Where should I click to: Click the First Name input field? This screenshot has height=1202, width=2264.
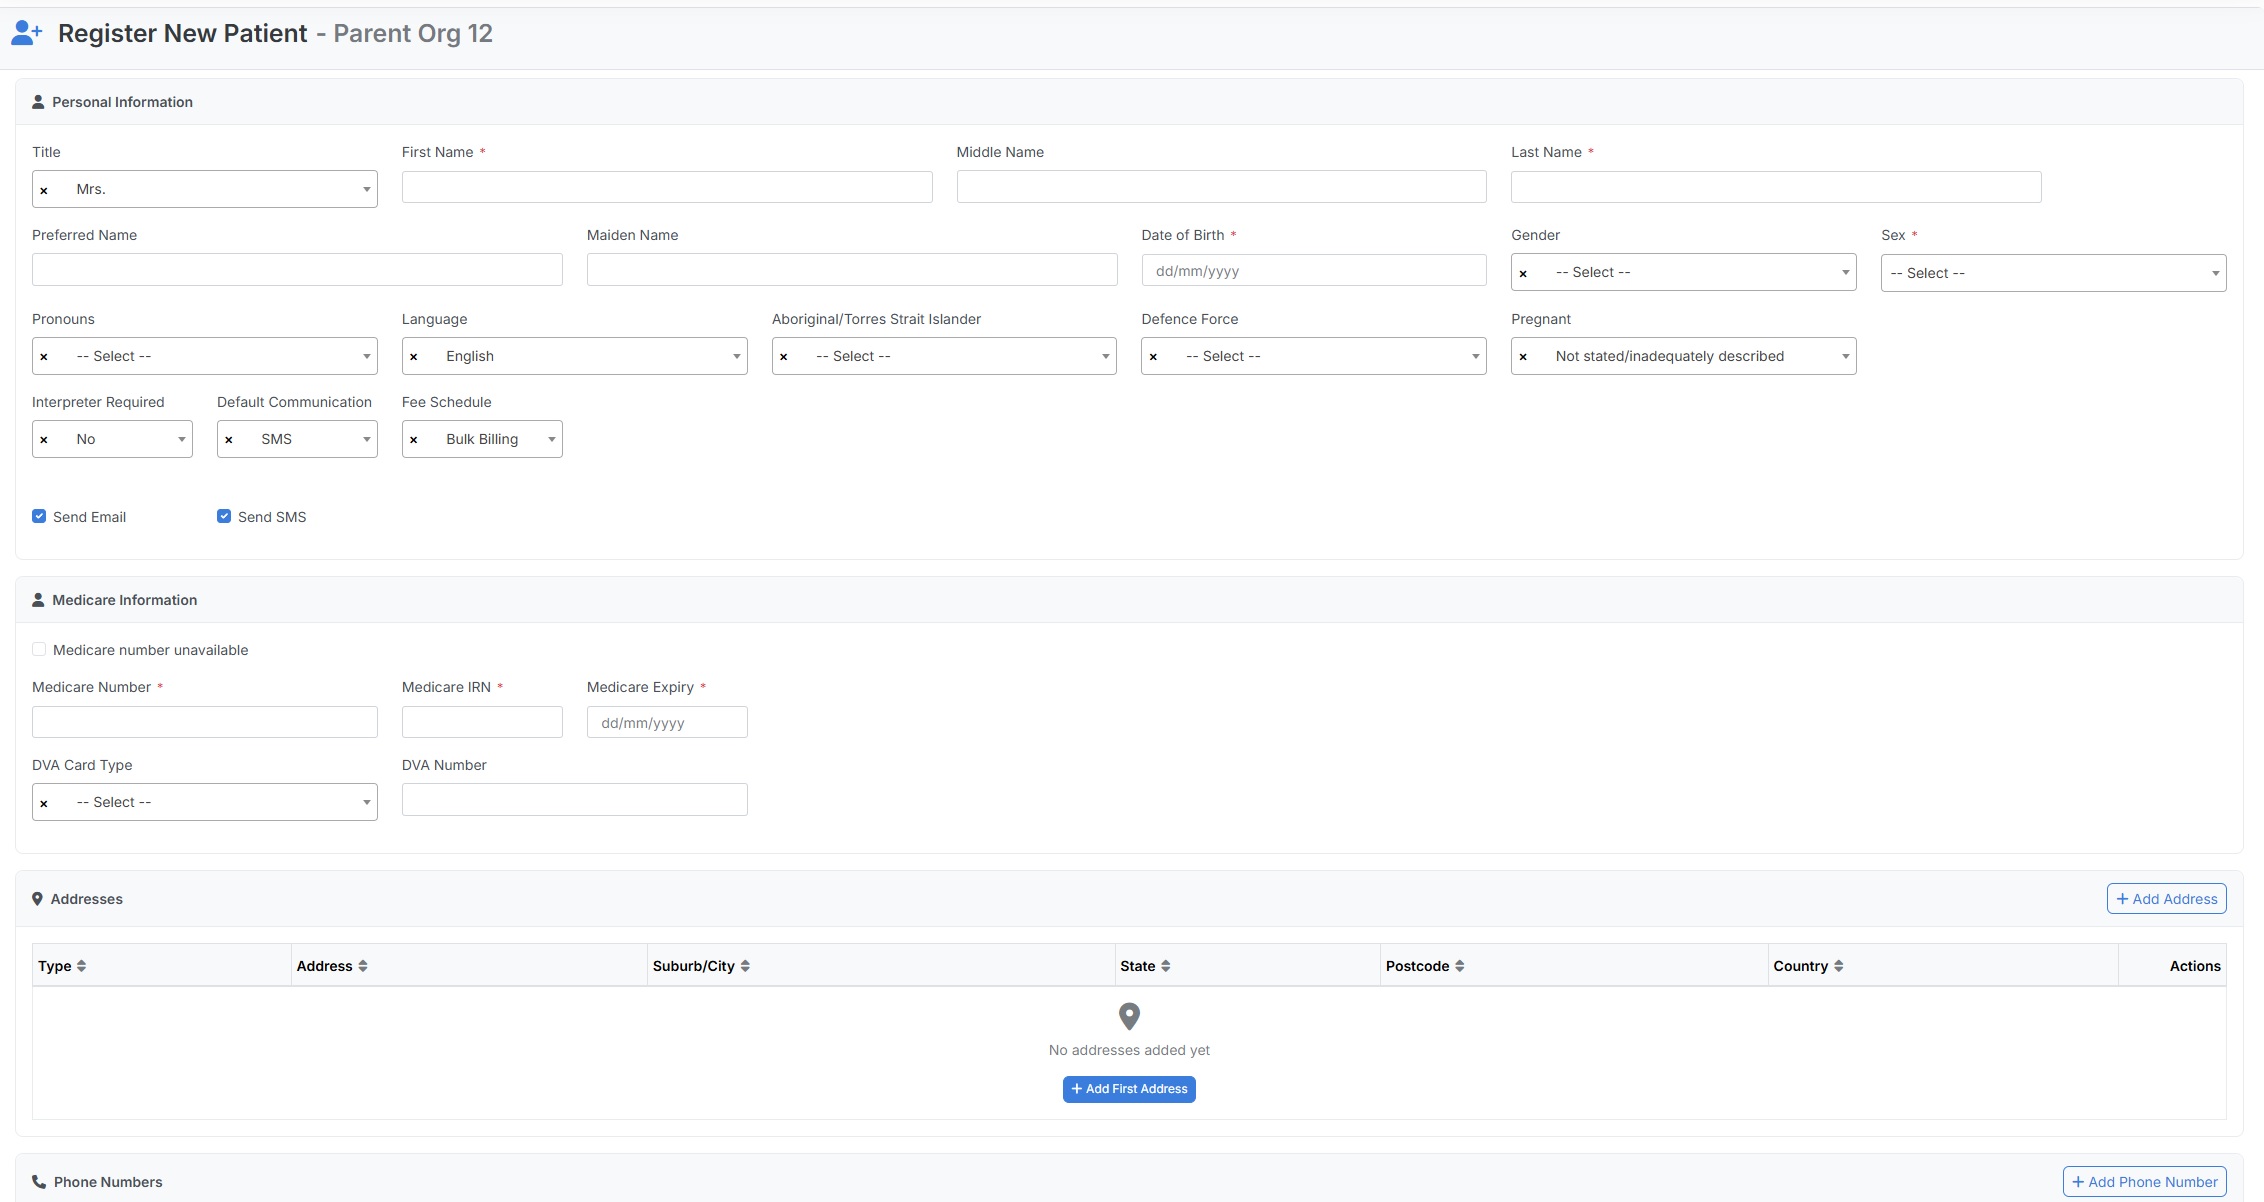click(667, 187)
